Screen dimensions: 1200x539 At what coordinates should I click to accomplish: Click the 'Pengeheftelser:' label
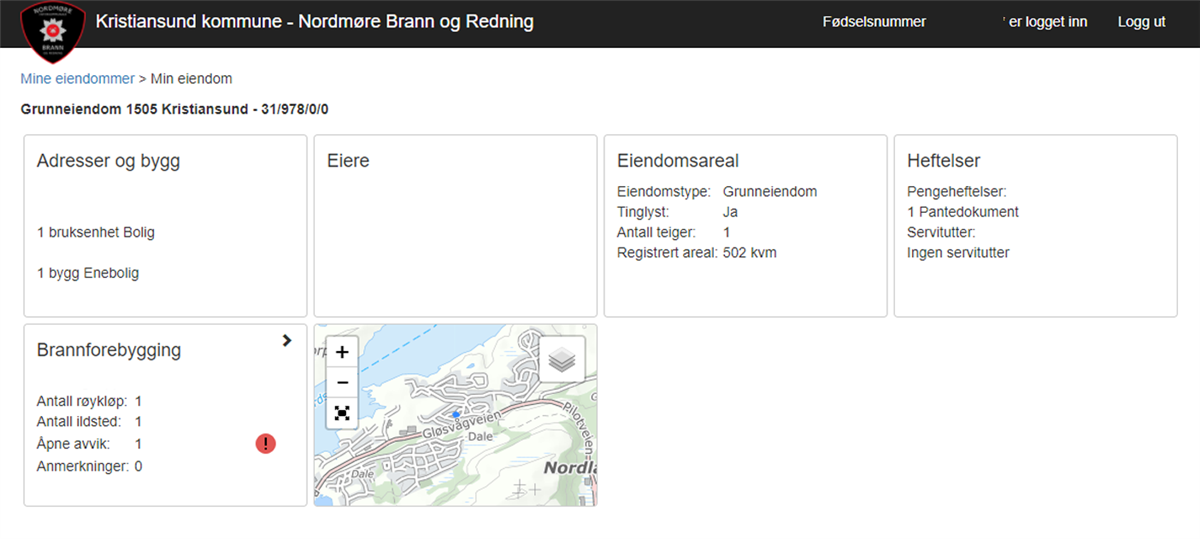[x=956, y=191]
